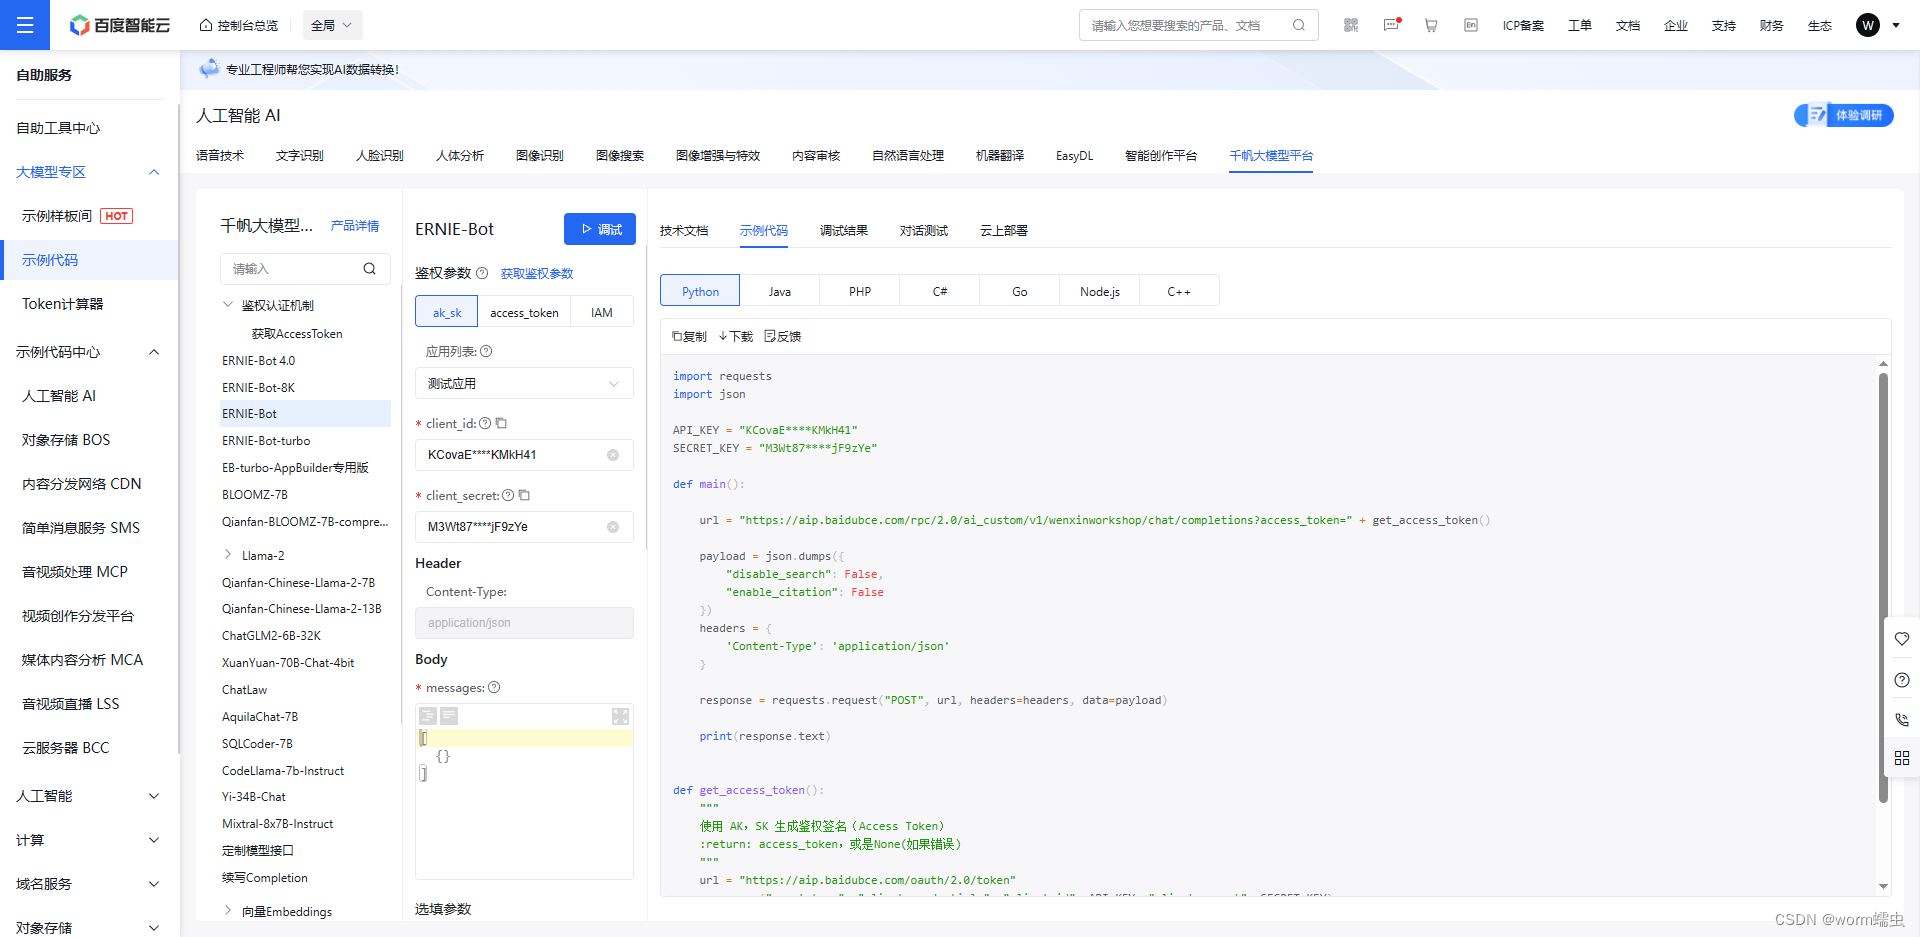Click the search magnifier in top search box
Viewport: 1920px width, 937px height.
(1299, 25)
